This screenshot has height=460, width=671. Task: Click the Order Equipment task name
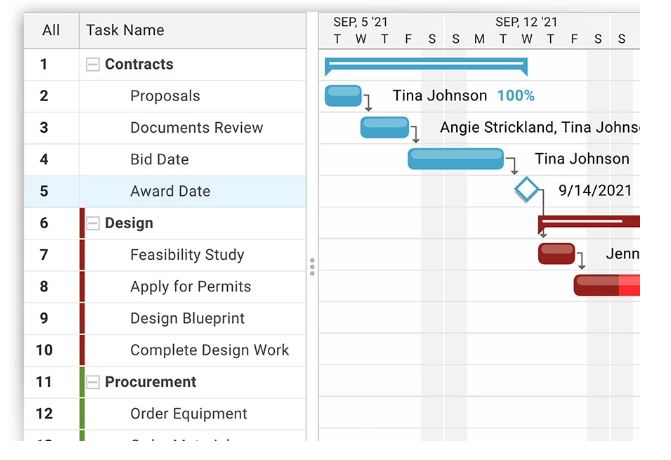tap(188, 413)
